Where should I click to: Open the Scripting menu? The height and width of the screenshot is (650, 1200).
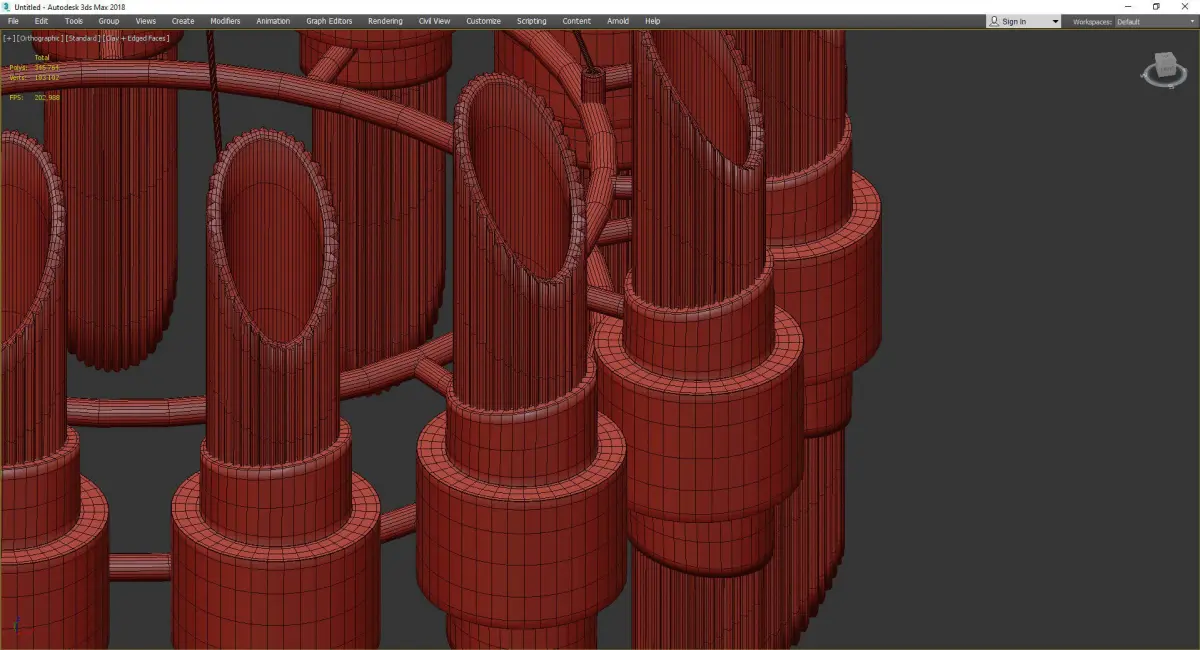[532, 21]
